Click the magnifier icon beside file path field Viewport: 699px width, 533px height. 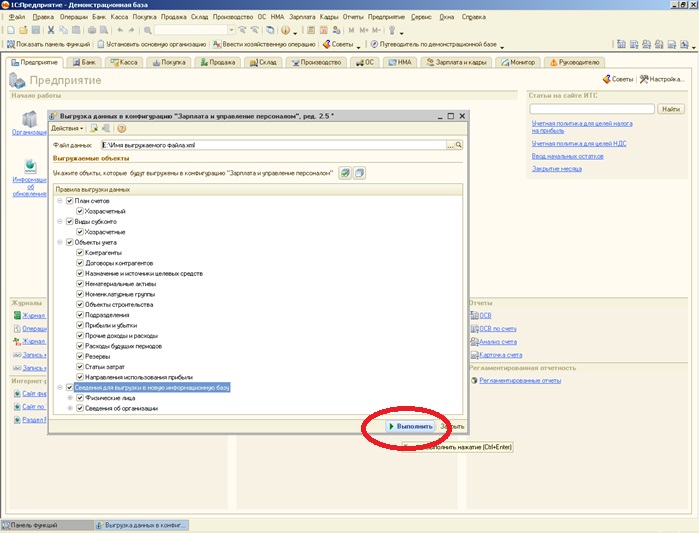click(x=459, y=145)
